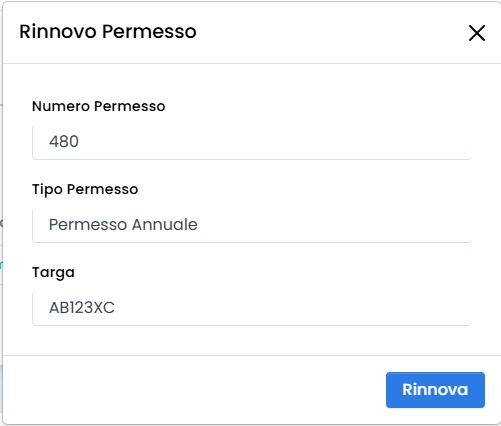Focus the Numero Permesso input field

tap(252, 142)
